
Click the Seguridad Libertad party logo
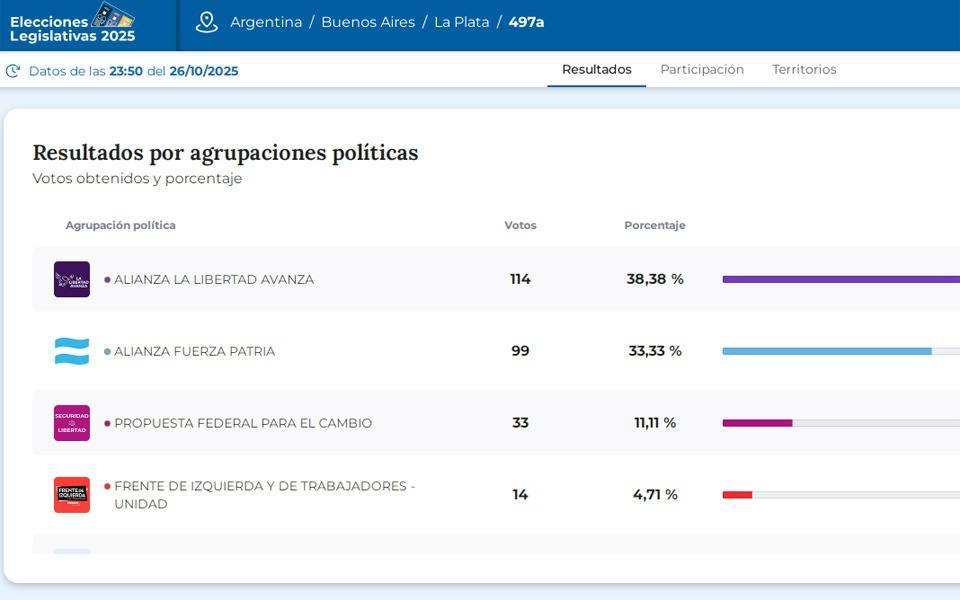pyautogui.click(x=72, y=423)
